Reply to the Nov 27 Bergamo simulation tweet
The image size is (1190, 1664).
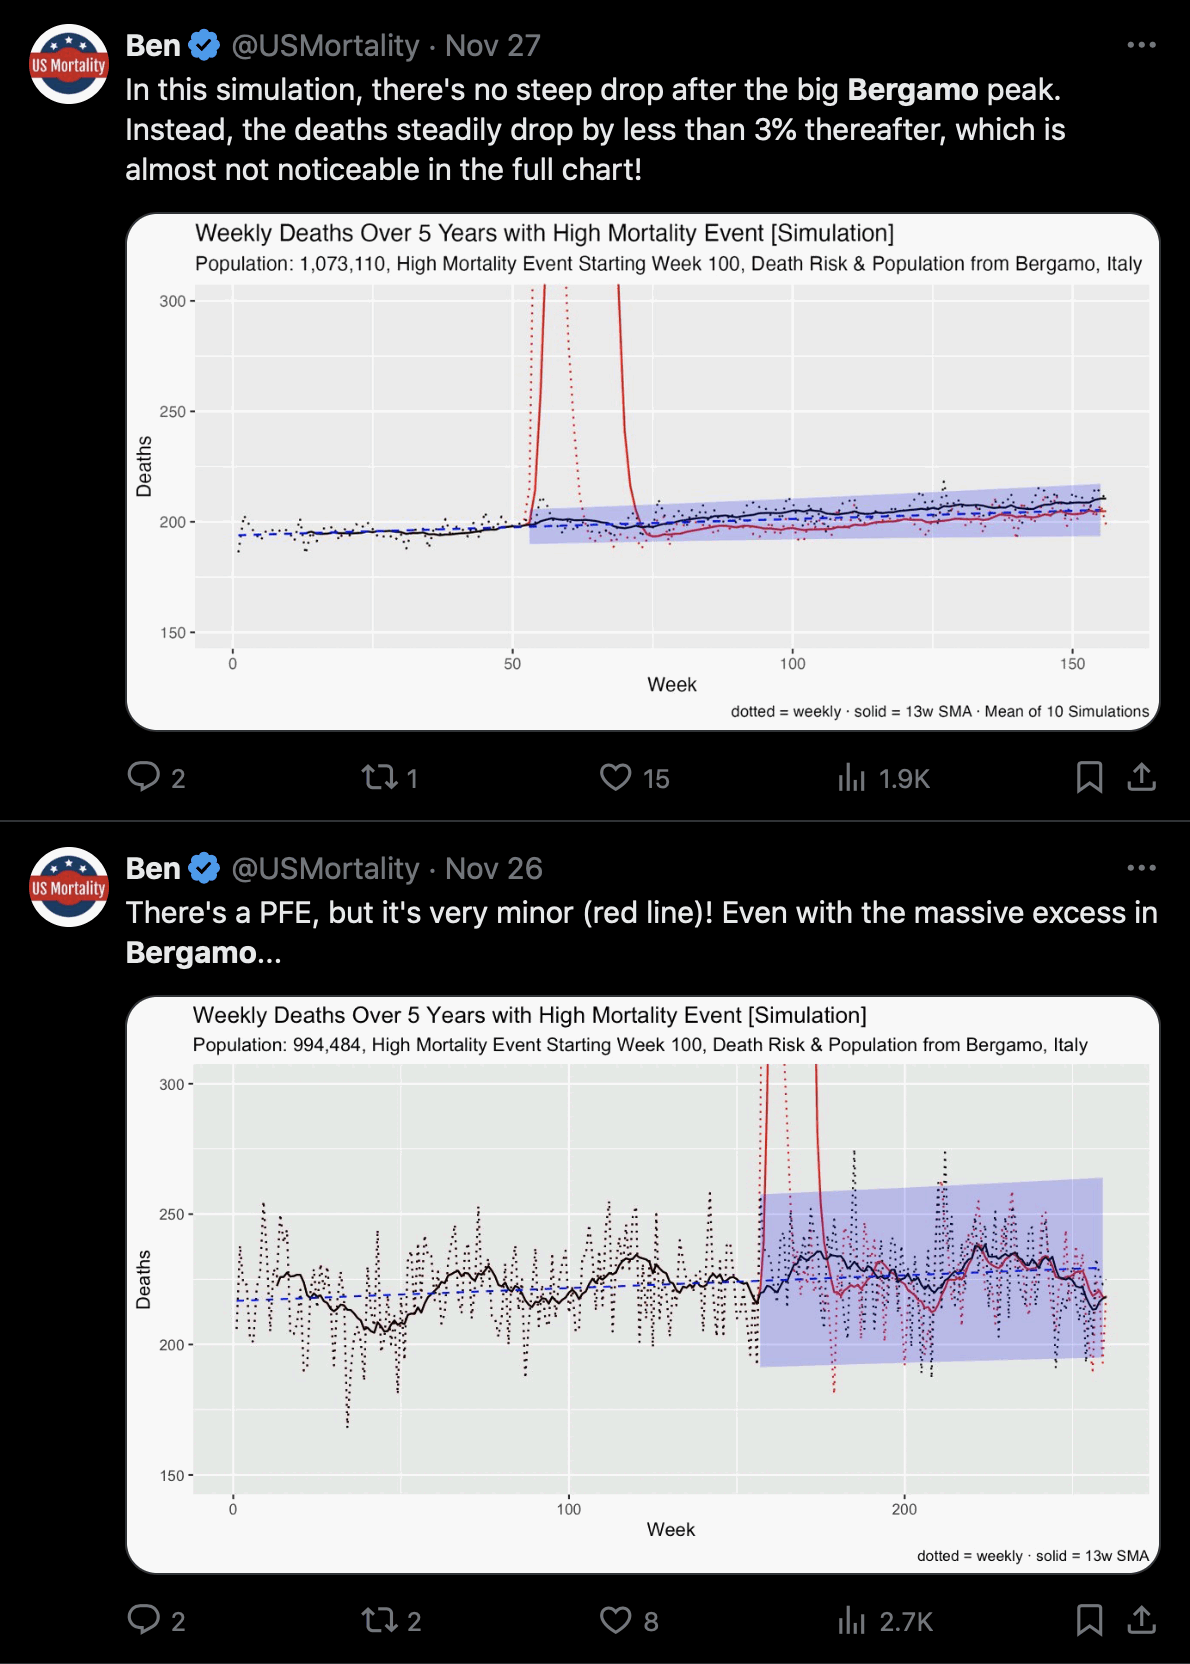(144, 777)
